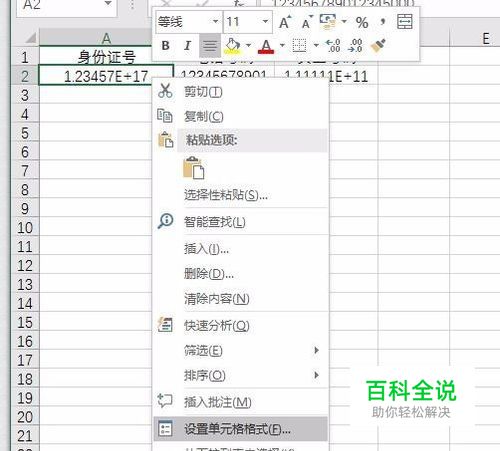This screenshot has width=500, height=451.
Task: Apply fill color bucket icon
Action: [x=233, y=46]
